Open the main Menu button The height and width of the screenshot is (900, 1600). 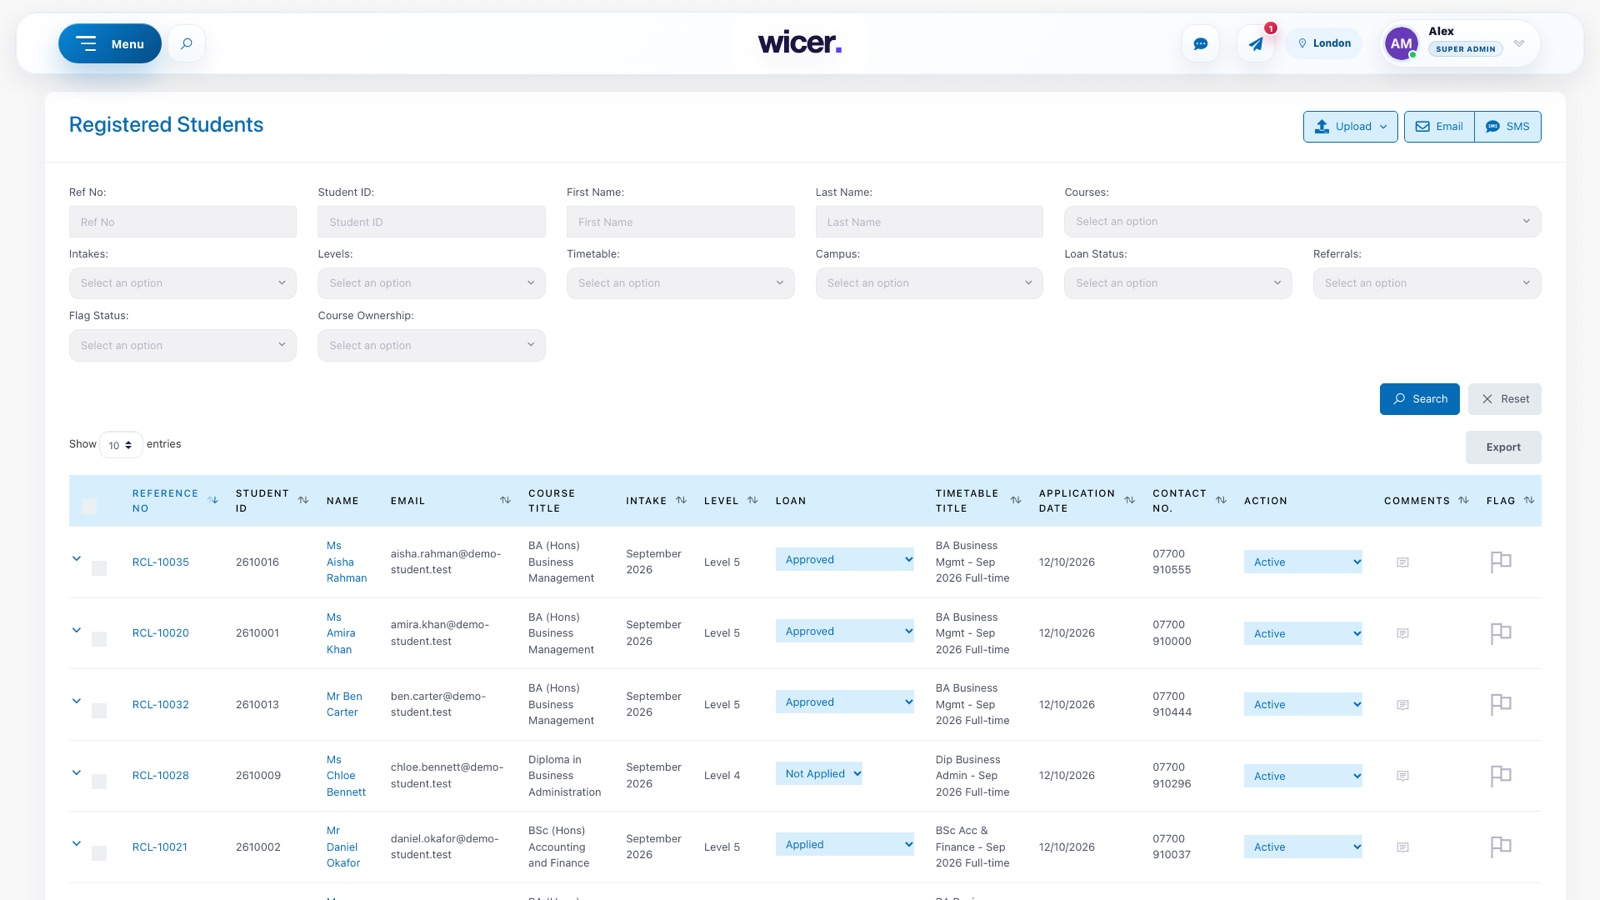coord(110,44)
